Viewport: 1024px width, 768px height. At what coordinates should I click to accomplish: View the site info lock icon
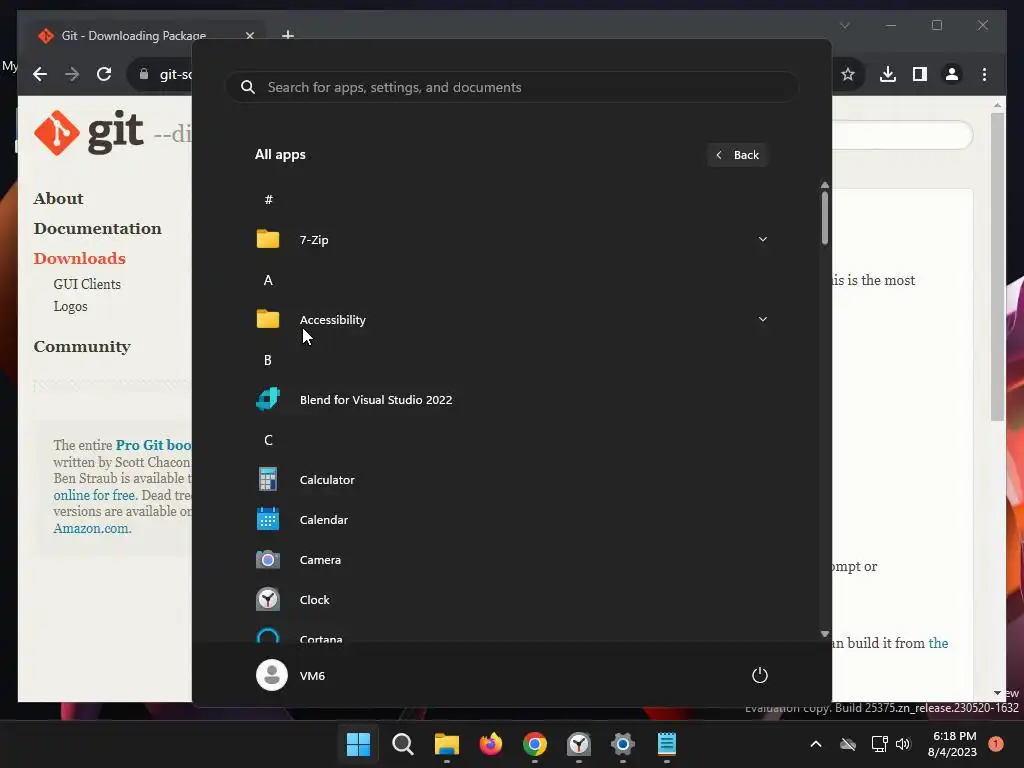click(x=144, y=74)
